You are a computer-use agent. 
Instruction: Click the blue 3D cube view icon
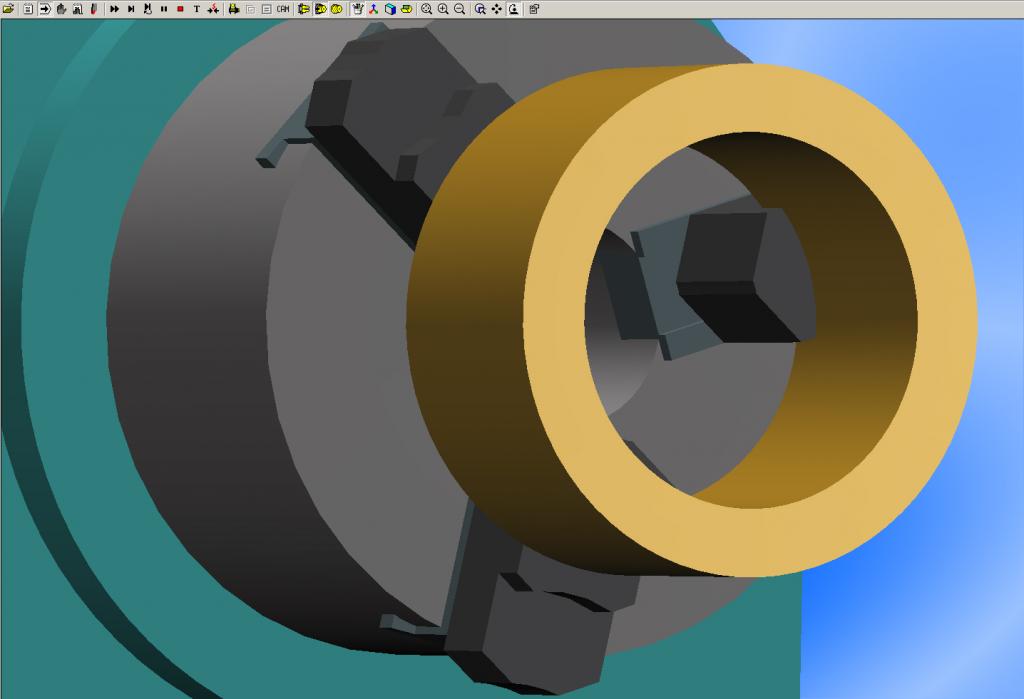click(390, 9)
